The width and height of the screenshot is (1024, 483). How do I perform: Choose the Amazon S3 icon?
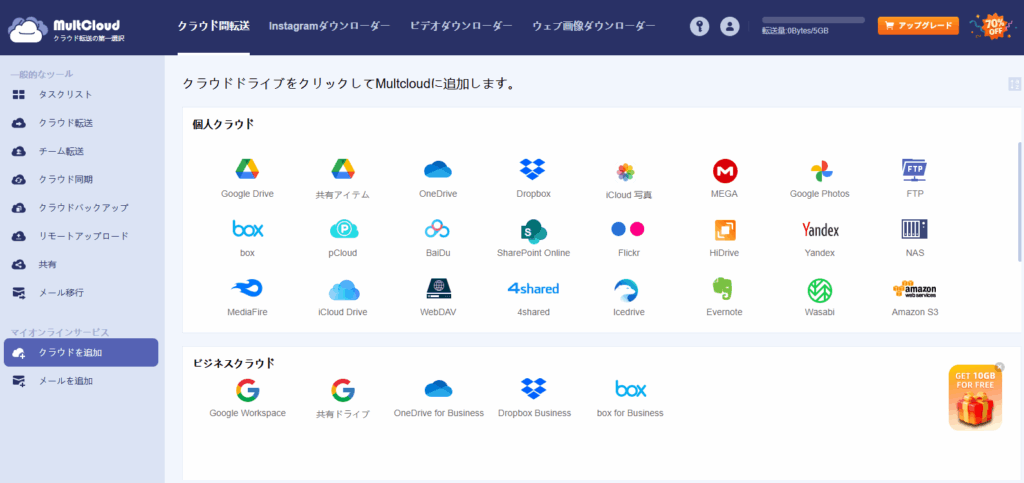pos(914,291)
